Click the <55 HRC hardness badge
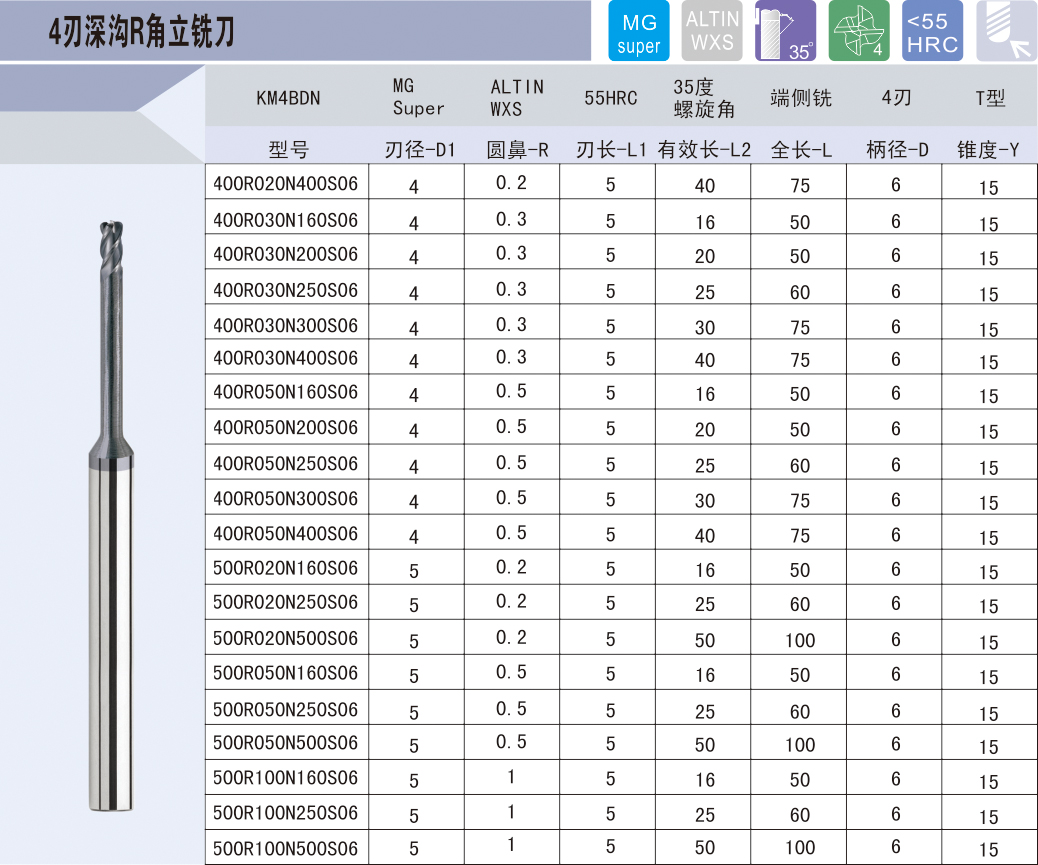The width and height of the screenshot is (1038, 865). pos(932,32)
